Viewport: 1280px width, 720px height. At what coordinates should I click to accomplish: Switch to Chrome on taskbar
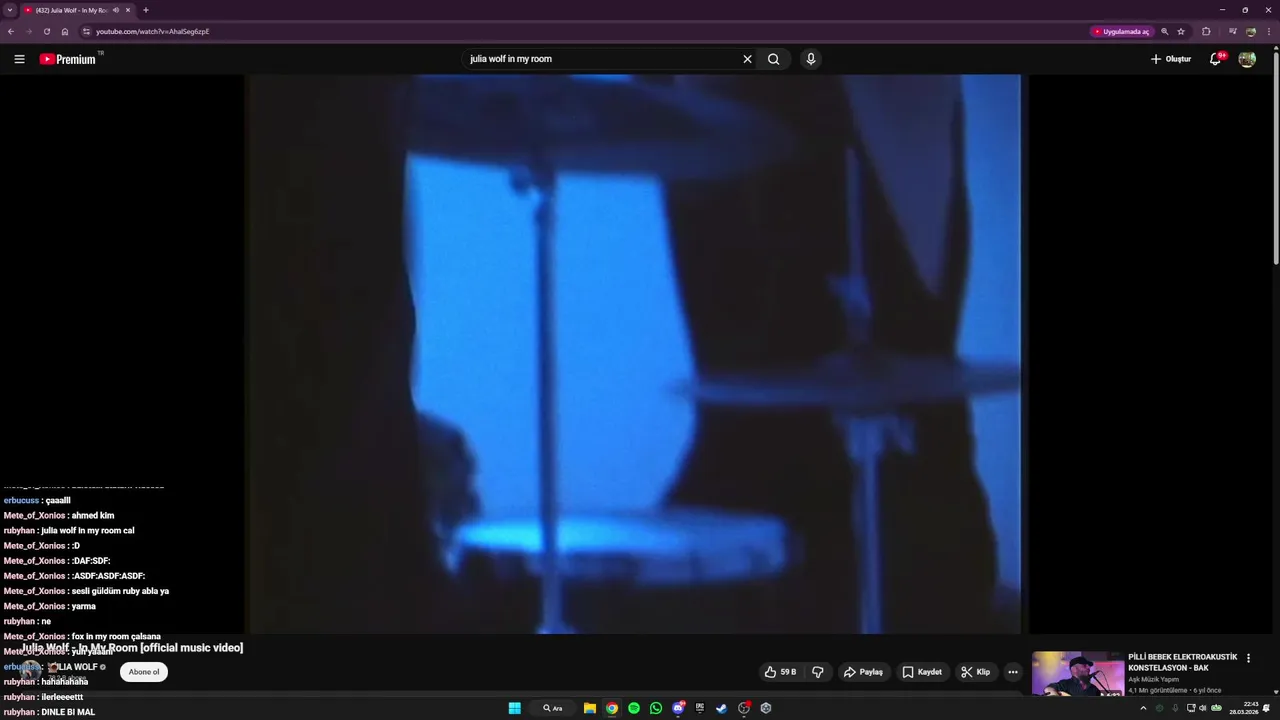coord(612,708)
